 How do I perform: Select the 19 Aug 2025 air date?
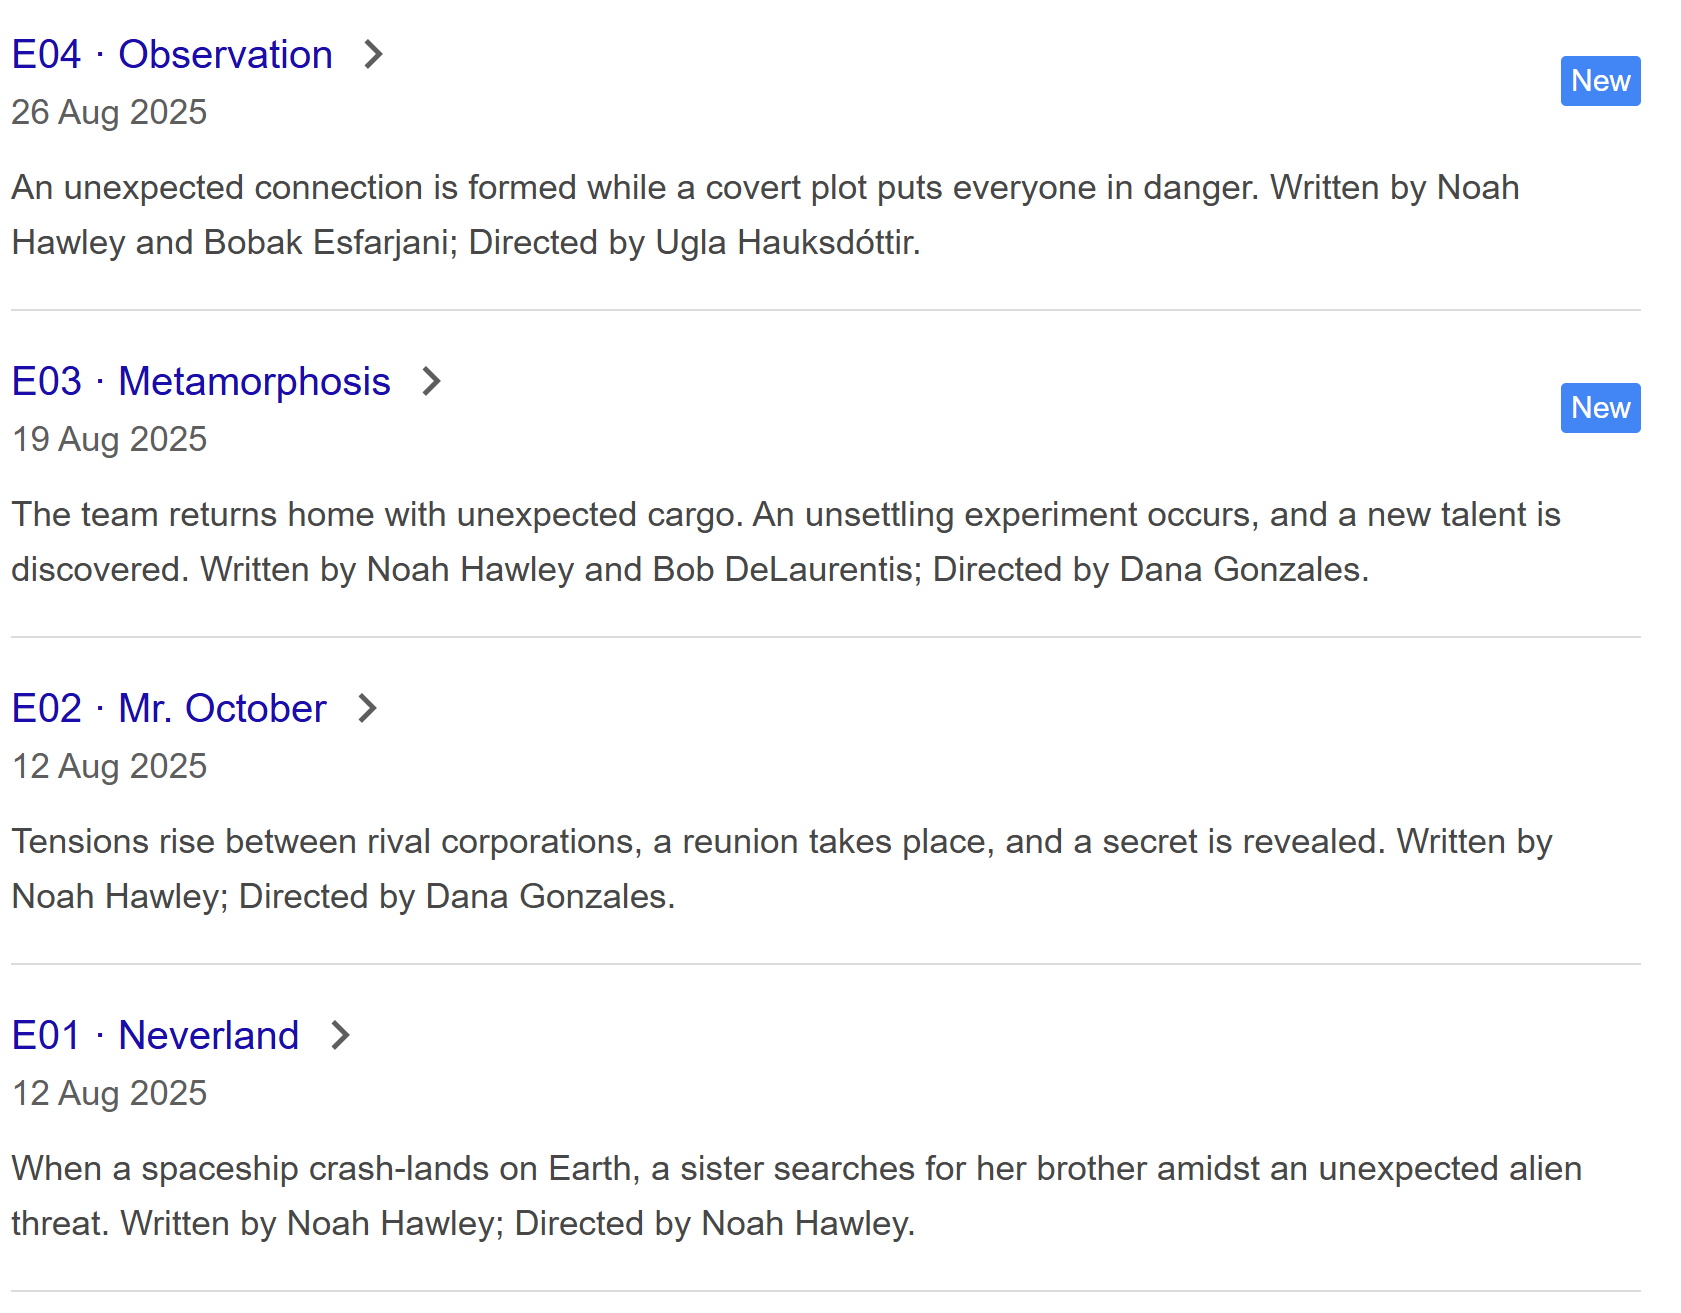[109, 439]
